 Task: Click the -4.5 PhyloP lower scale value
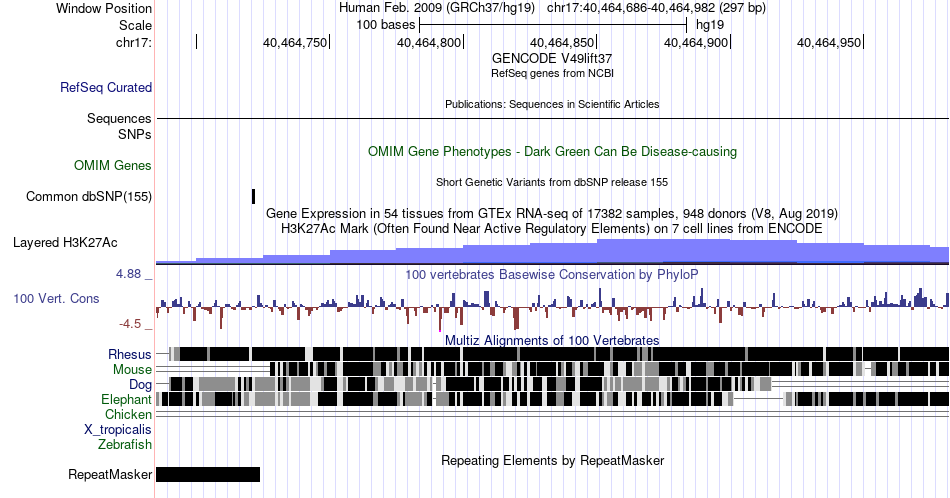[130, 324]
